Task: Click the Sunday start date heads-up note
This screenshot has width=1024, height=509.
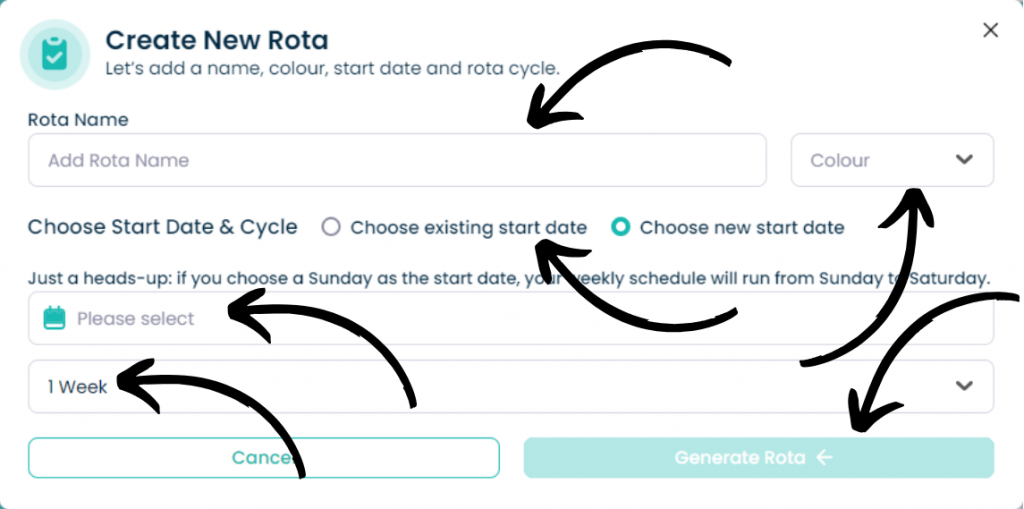Action: pyautogui.click(x=509, y=278)
